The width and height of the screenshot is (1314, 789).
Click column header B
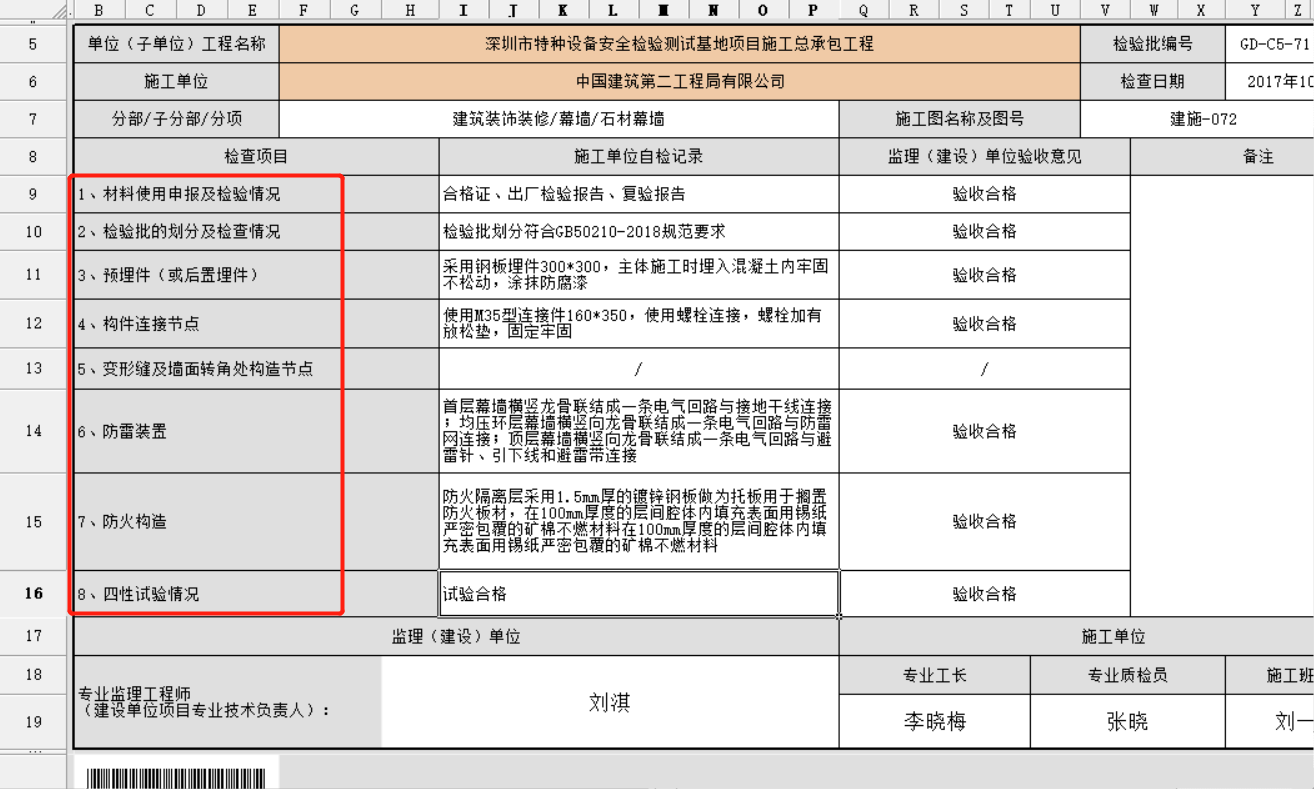98,10
